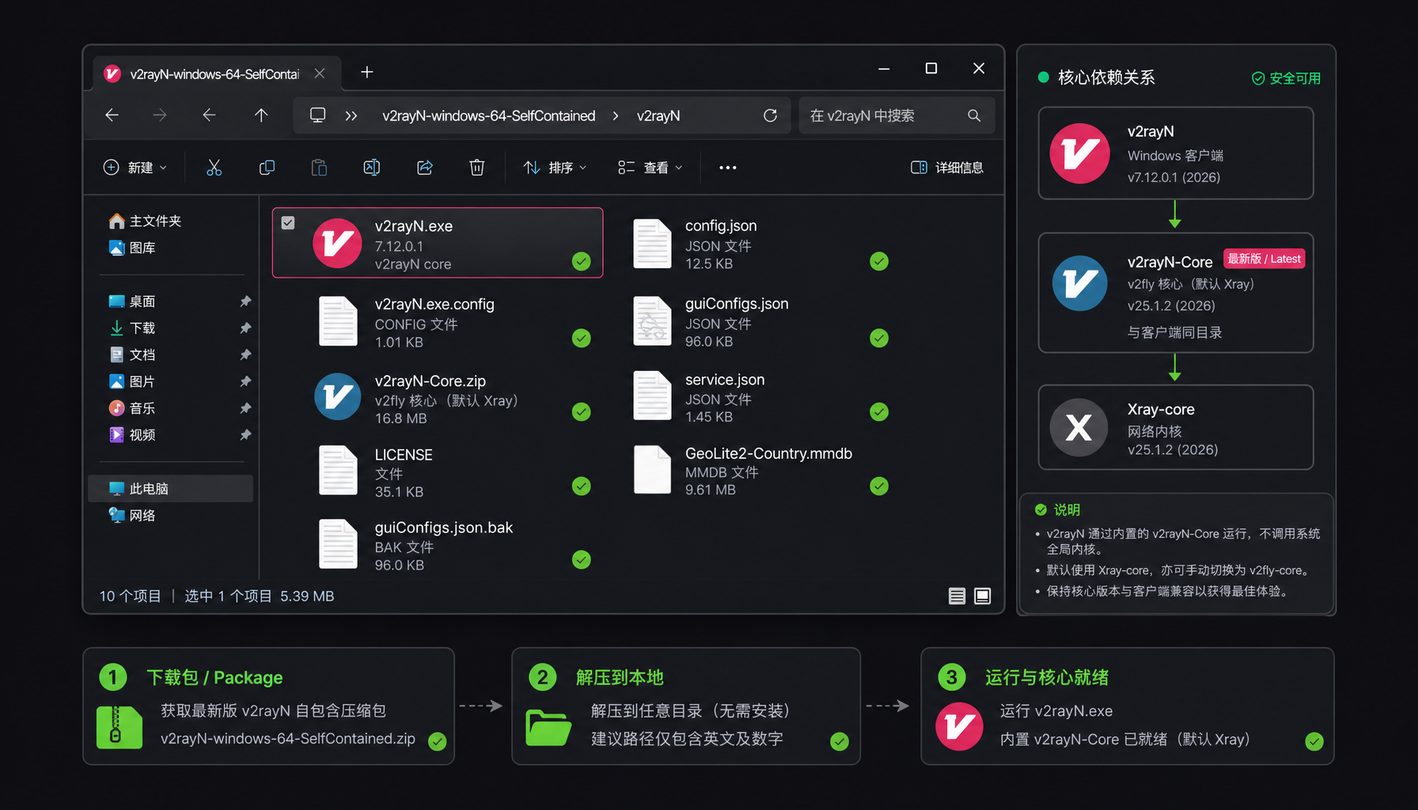The image size is (1418, 810).
Task: Select guiConfigs.json.bak file icon
Action: (338, 544)
